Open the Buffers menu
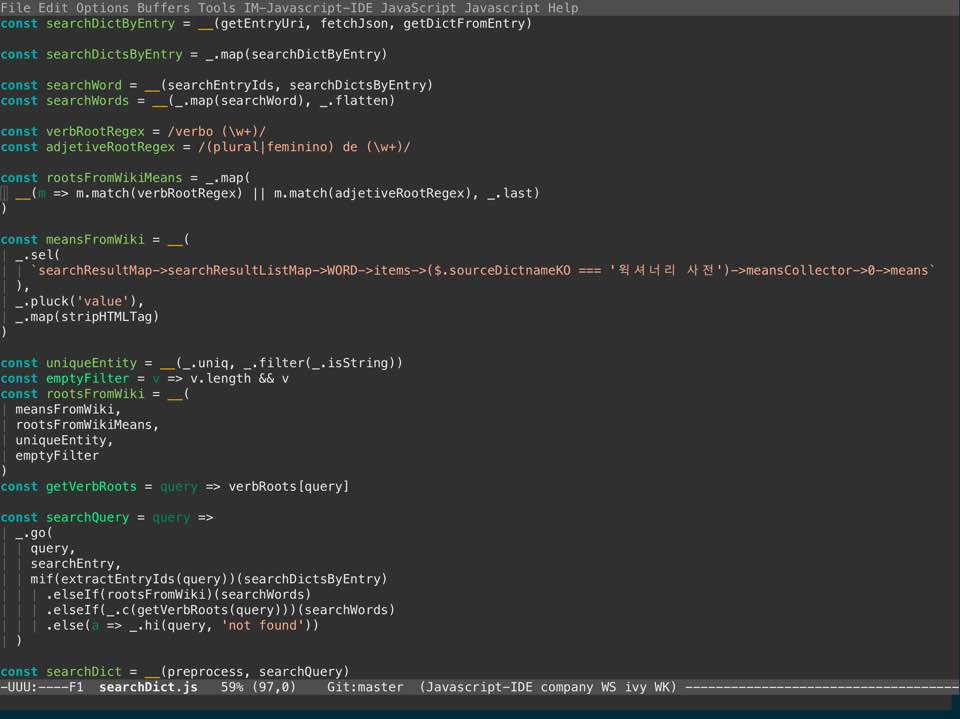This screenshot has height=719, width=960. pos(163,8)
